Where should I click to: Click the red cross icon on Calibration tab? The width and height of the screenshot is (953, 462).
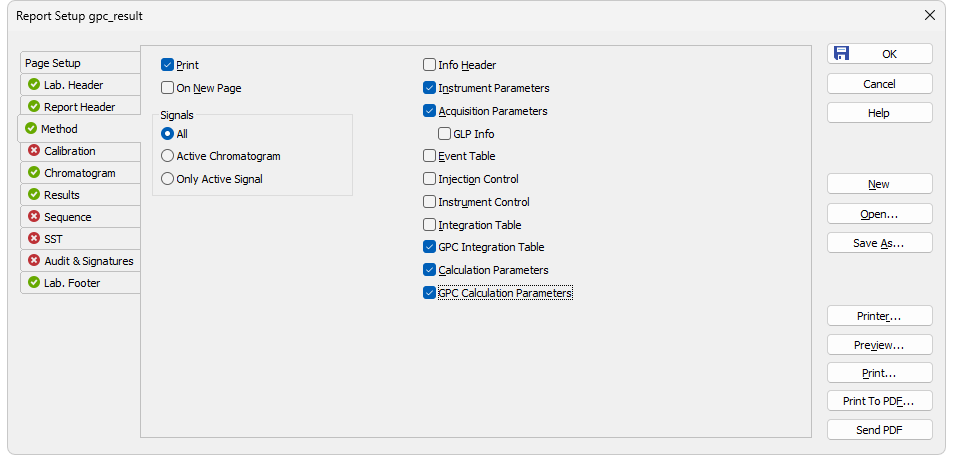34,151
